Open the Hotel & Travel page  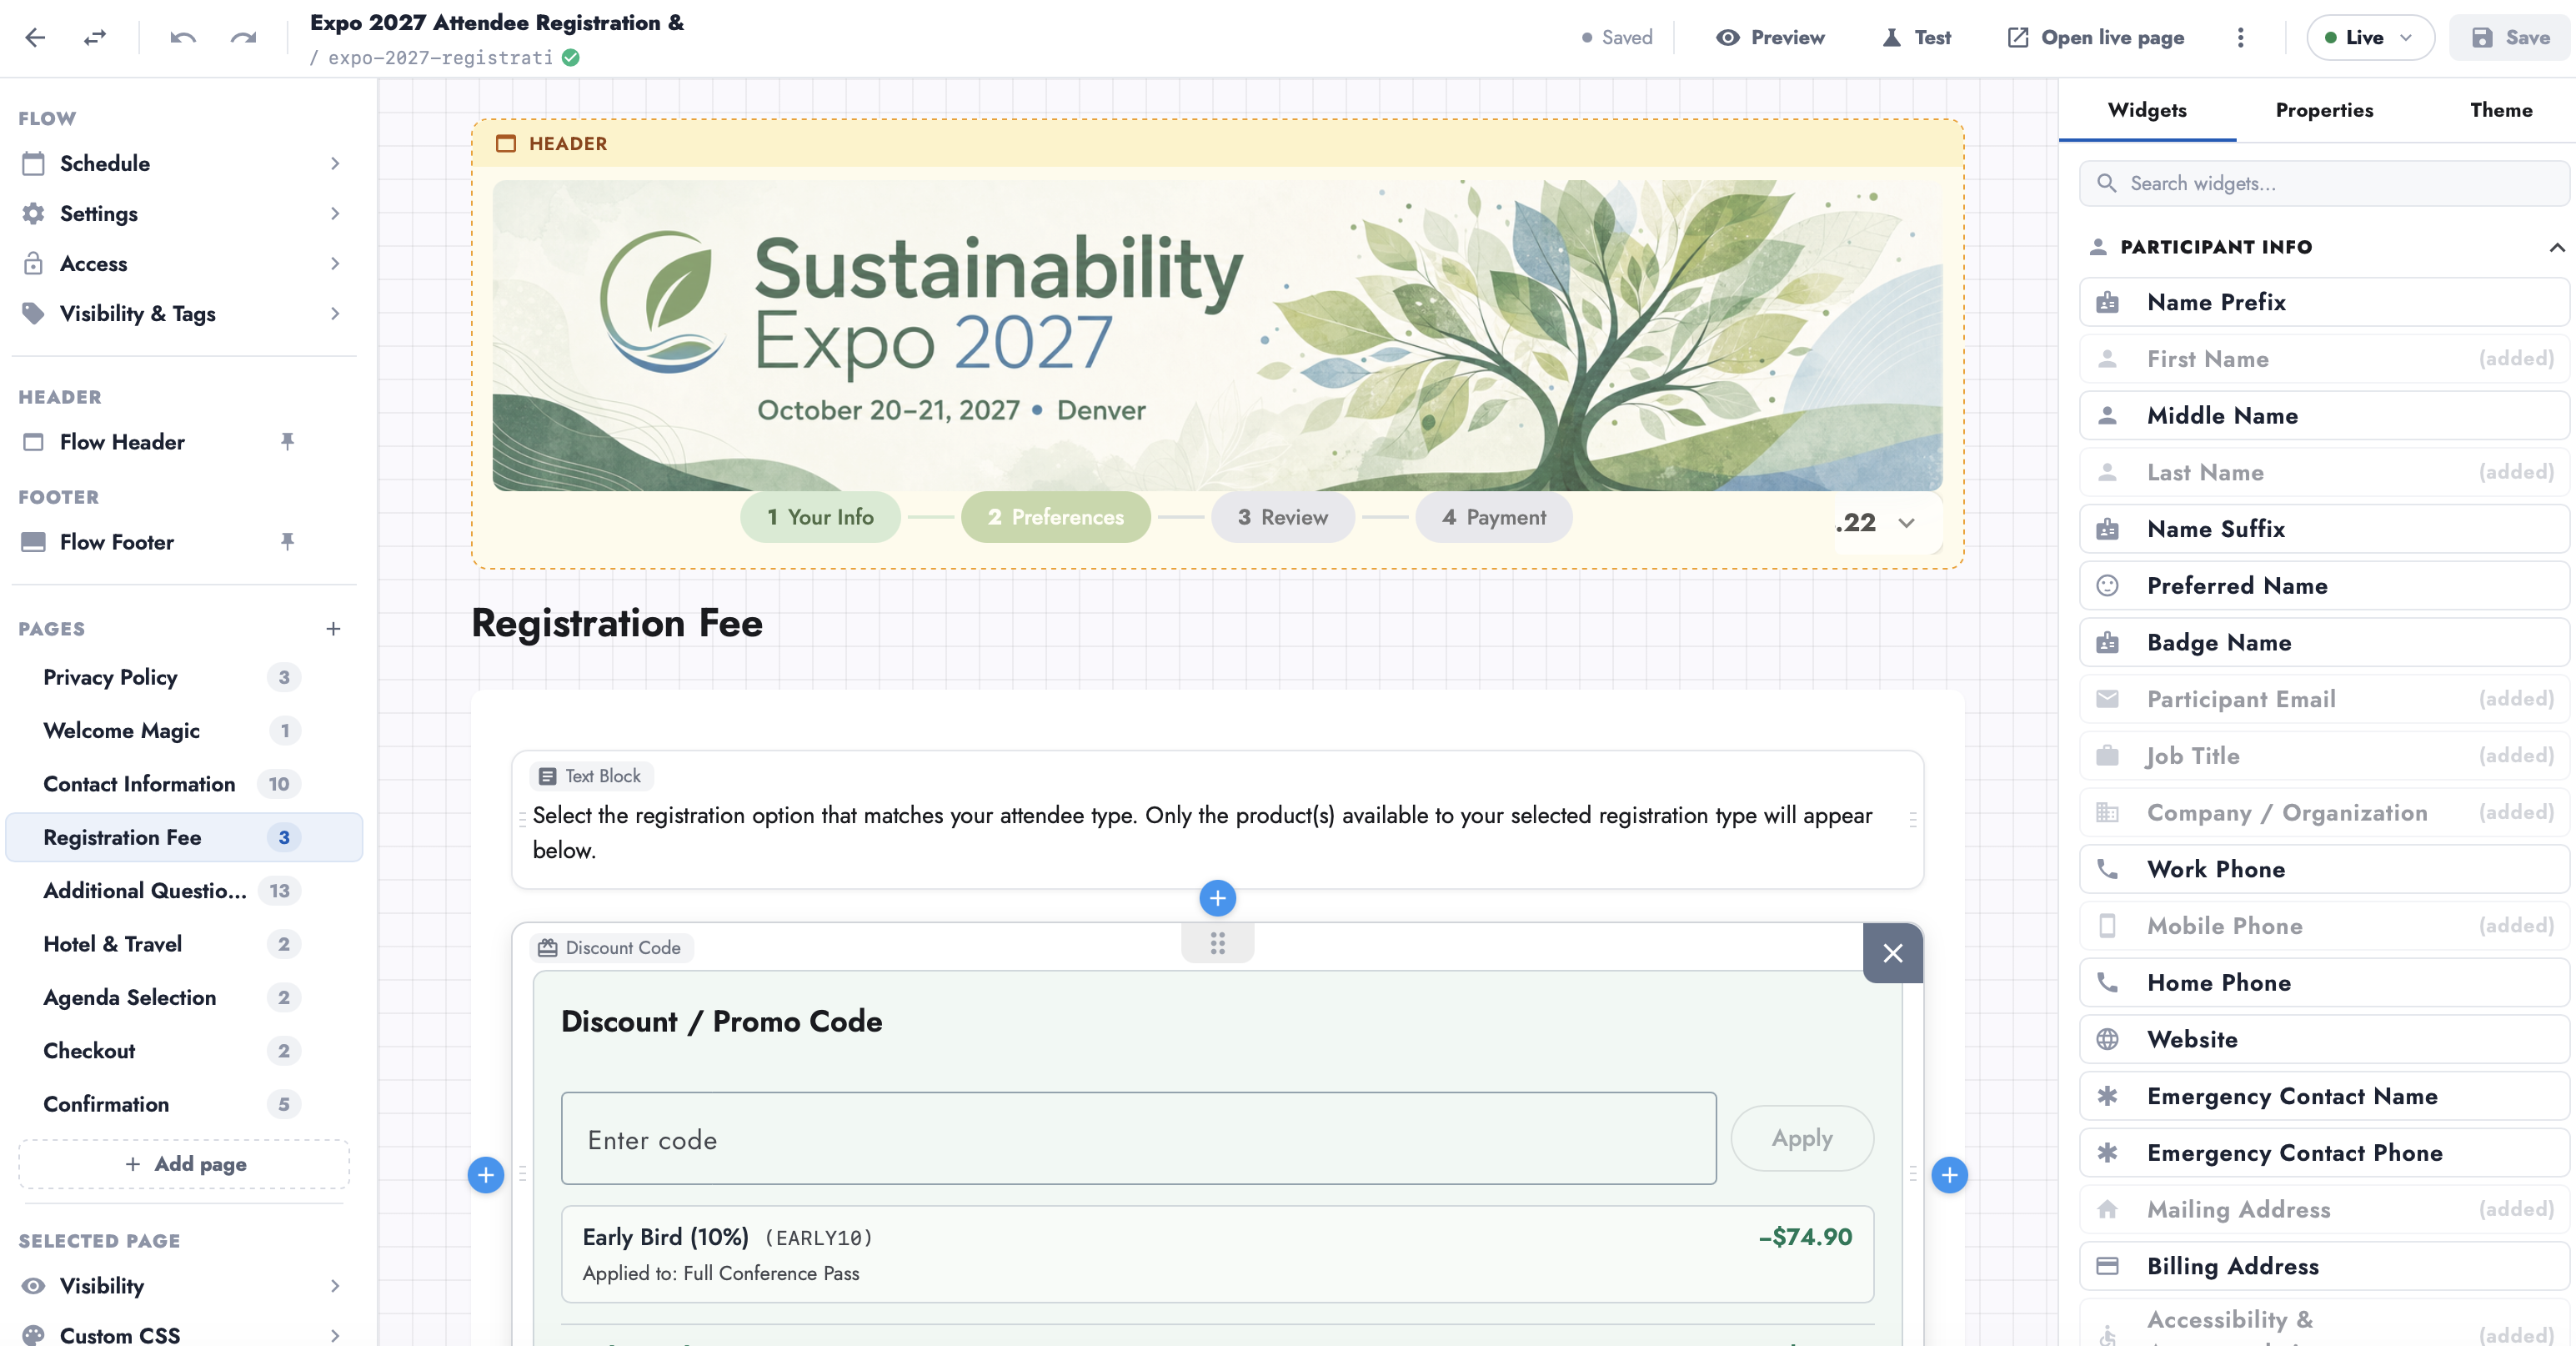coord(184,944)
